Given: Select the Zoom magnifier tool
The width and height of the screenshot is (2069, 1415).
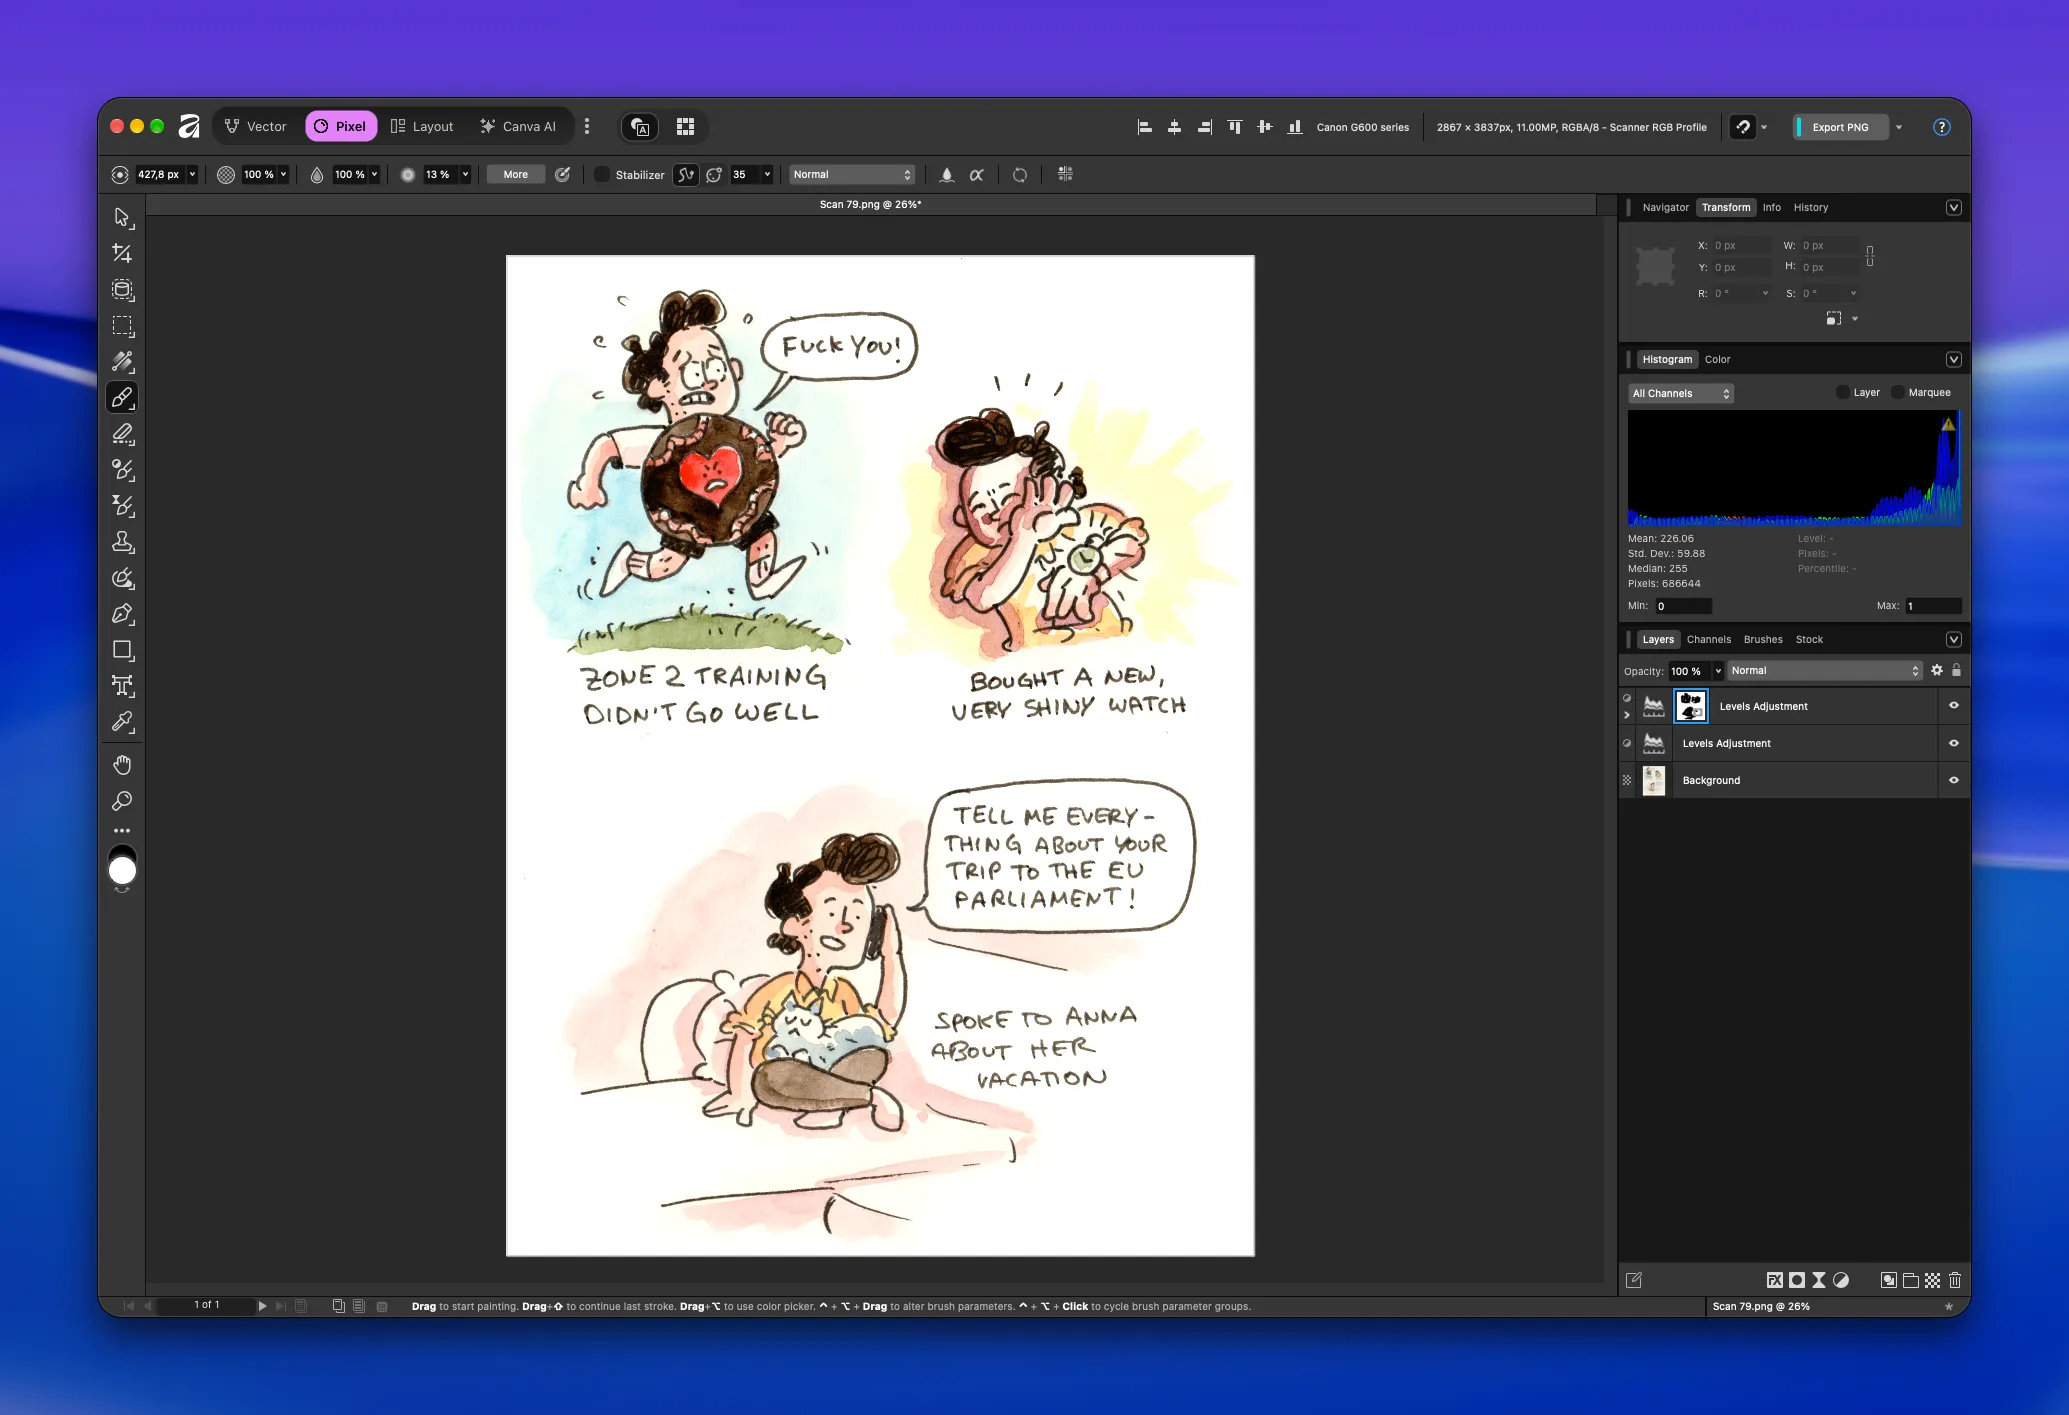Looking at the screenshot, I should tap(122, 801).
